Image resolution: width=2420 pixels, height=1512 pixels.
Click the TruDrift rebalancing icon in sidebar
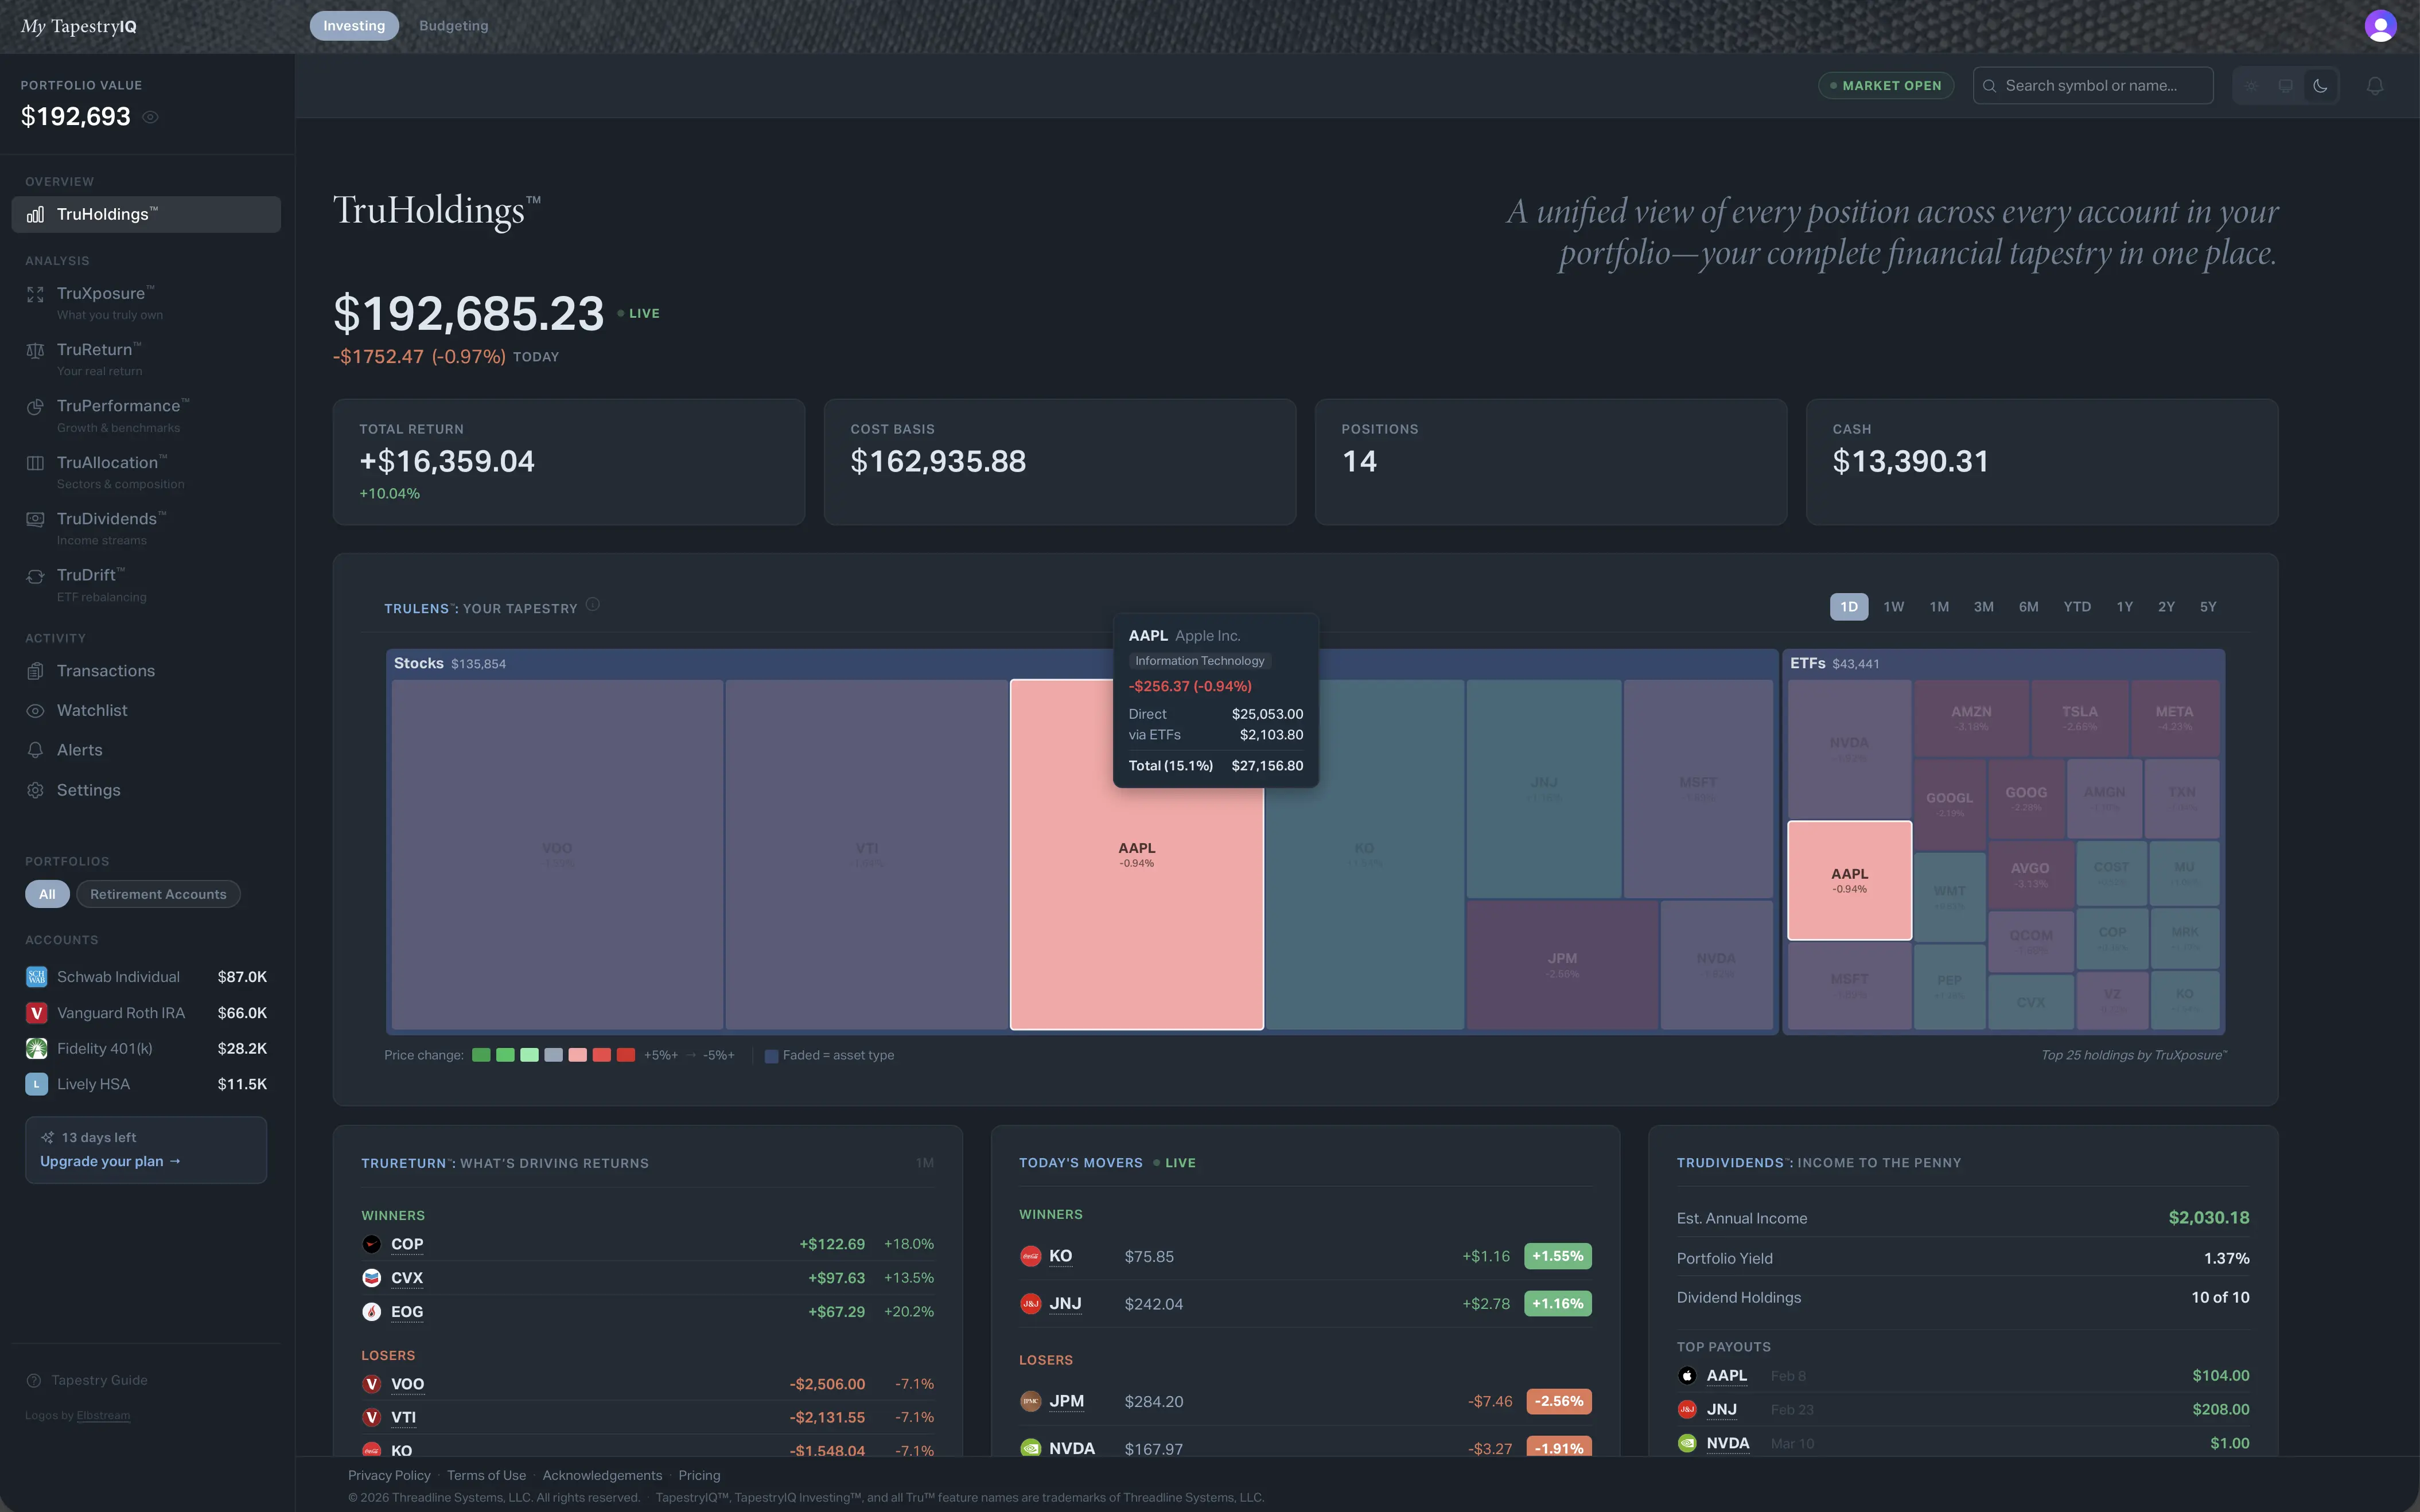35,576
